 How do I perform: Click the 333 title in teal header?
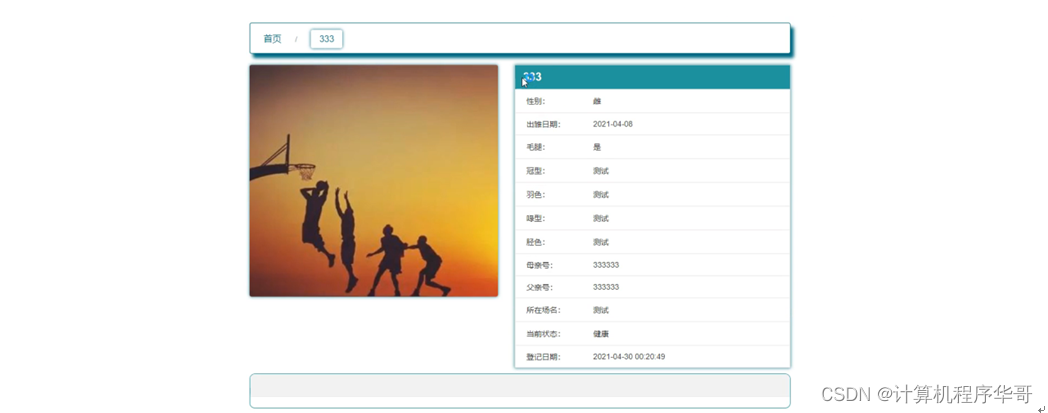click(532, 77)
